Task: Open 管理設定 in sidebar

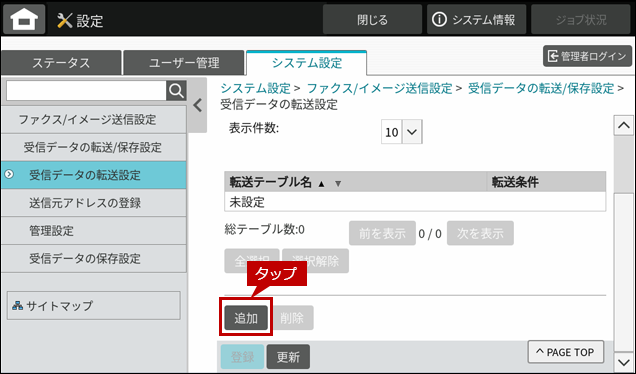Action: click(94, 231)
